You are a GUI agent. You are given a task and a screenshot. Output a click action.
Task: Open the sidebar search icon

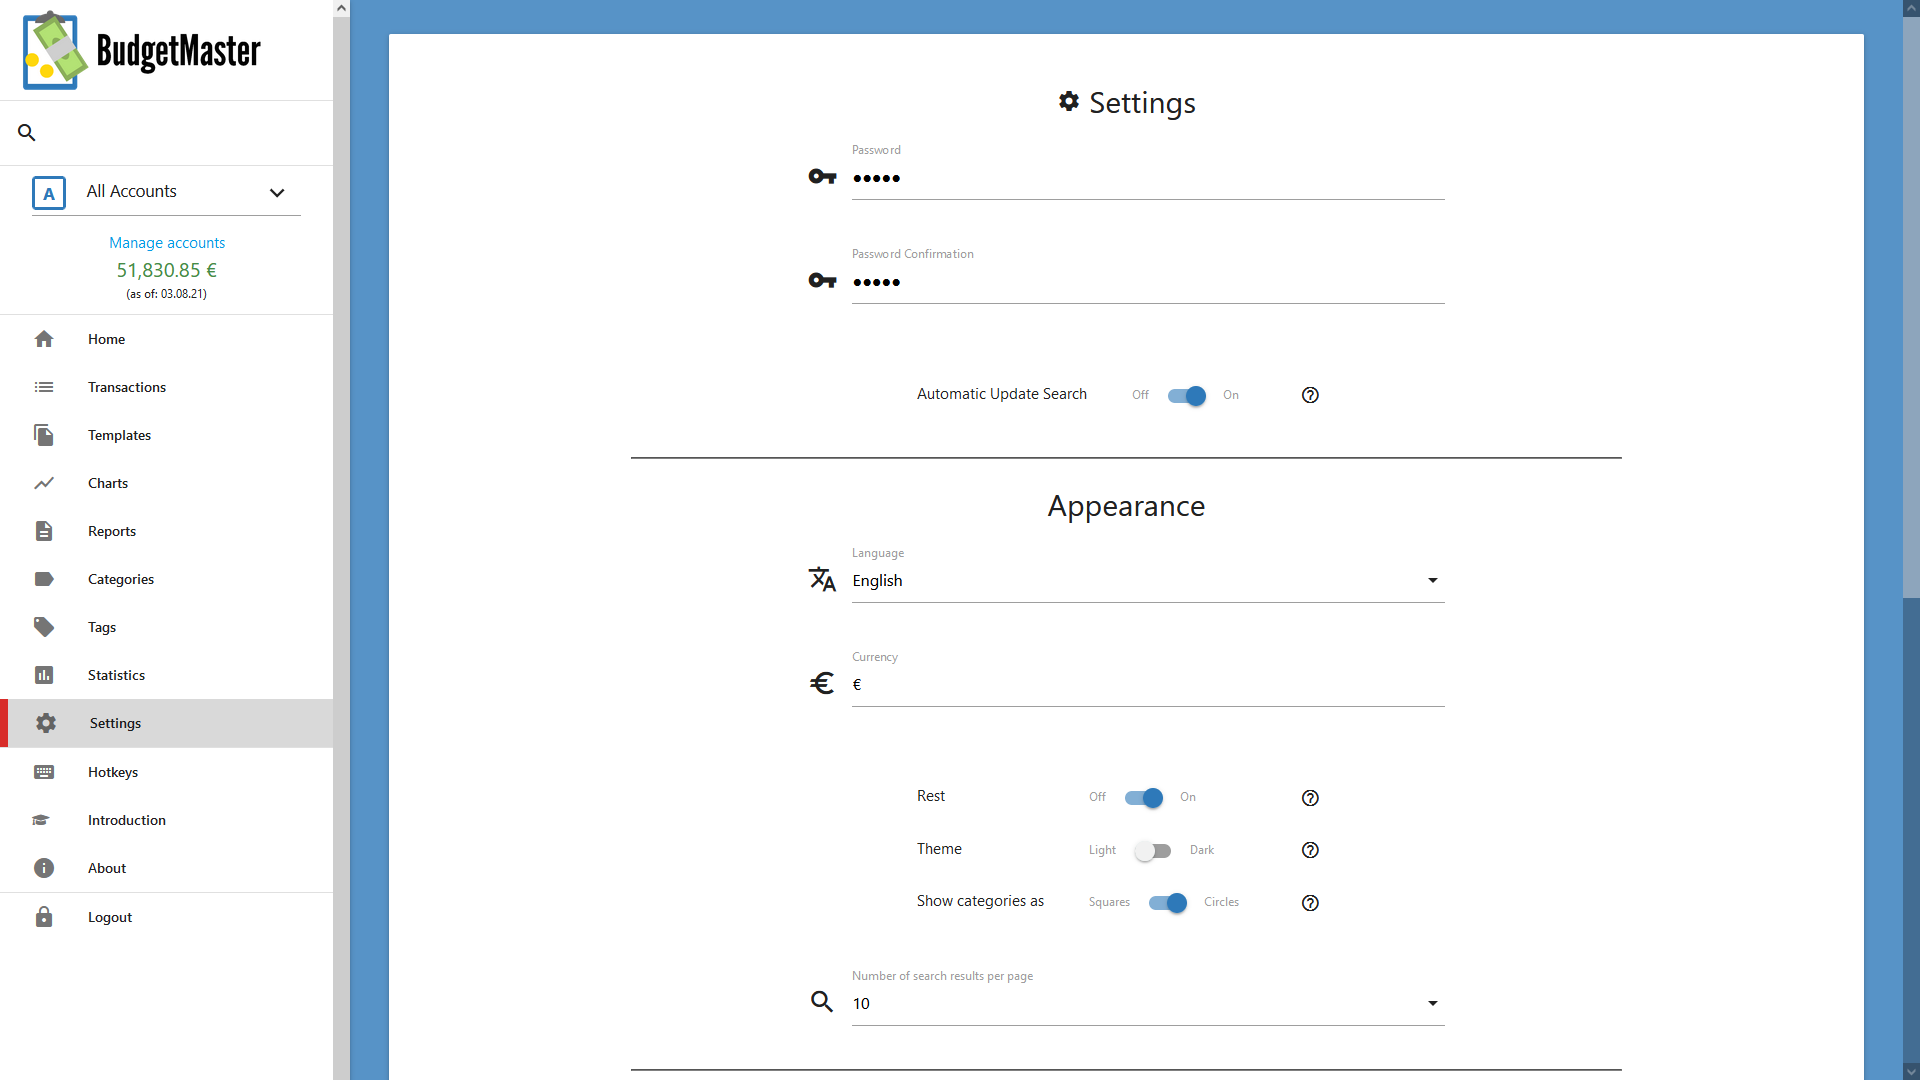(27, 132)
